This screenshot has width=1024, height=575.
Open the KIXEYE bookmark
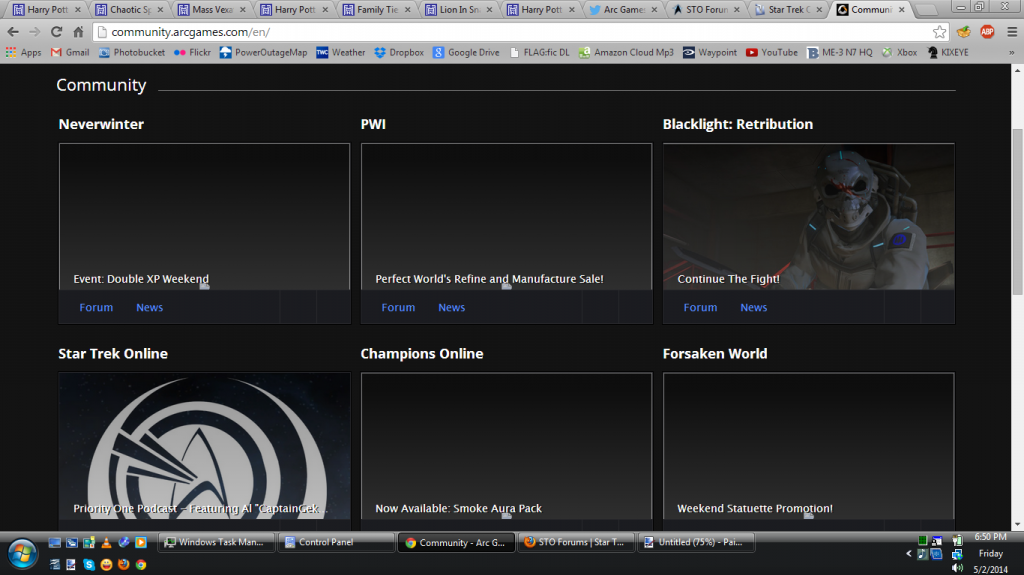coord(948,52)
